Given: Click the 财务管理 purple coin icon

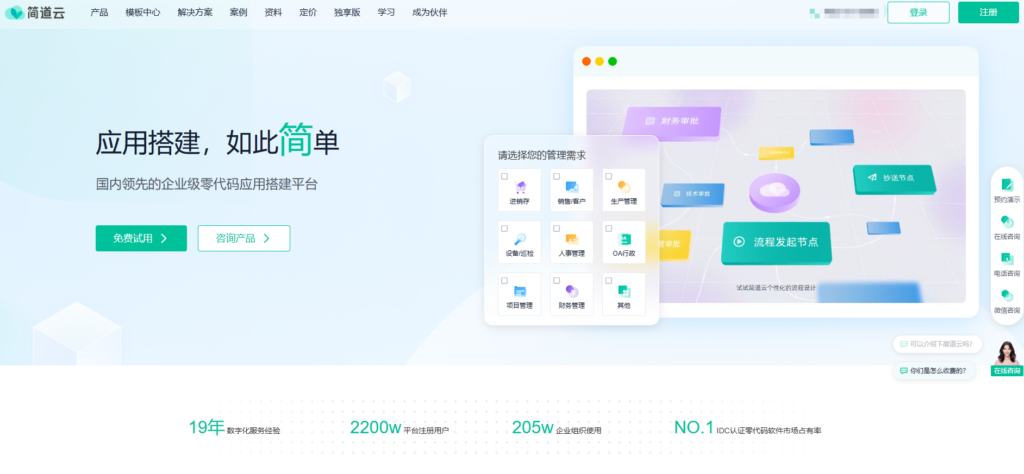Looking at the screenshot, I should pos(572,291).
